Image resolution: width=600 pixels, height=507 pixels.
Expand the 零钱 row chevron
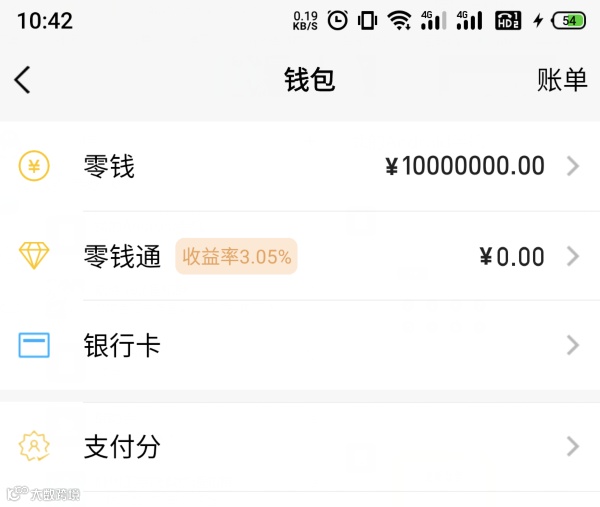[573, 166]
